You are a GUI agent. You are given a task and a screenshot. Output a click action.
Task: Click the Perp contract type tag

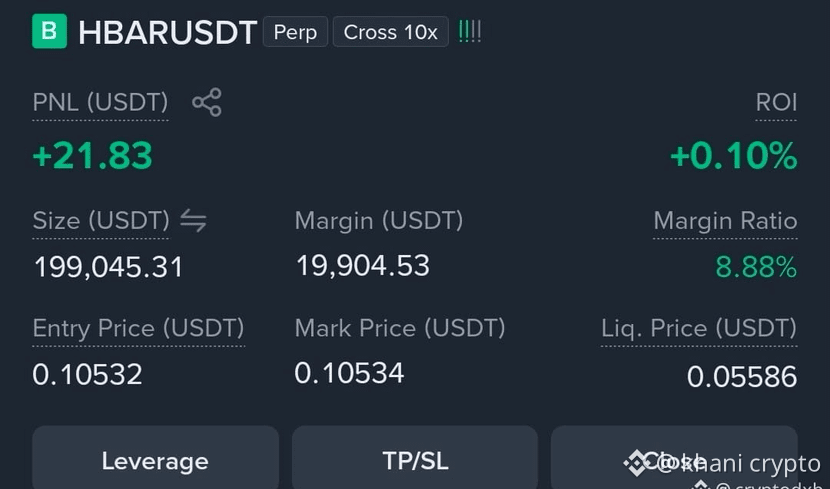295,32
